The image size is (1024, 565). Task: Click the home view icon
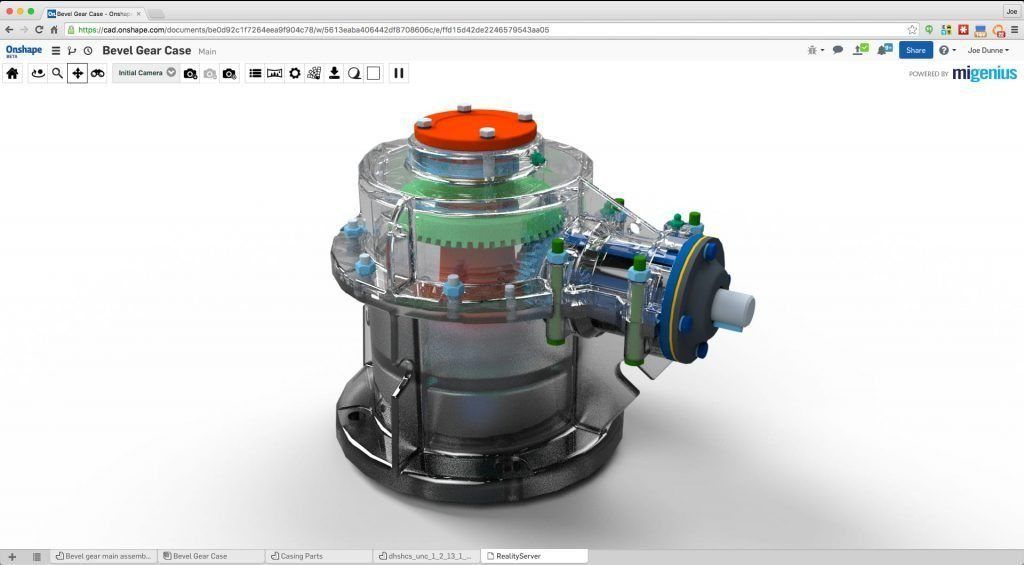point(12,73)
